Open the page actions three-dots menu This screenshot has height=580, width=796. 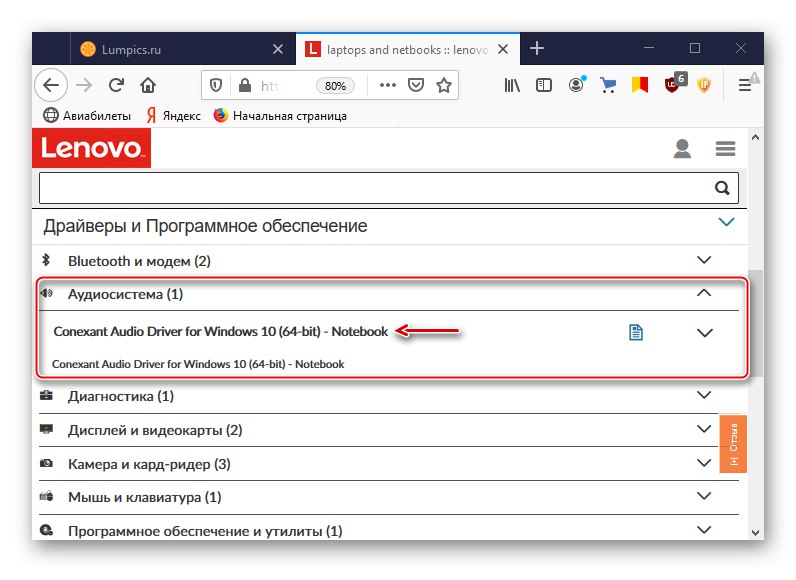(x=388, y=85)
